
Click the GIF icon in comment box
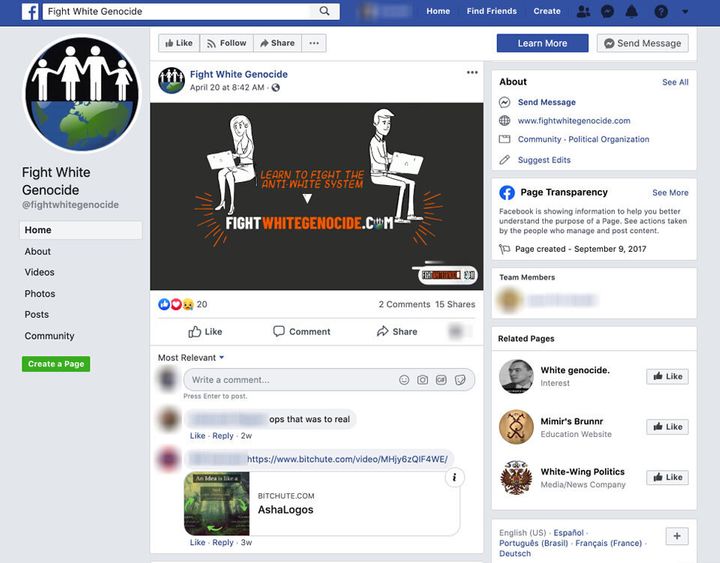point(441,380)
